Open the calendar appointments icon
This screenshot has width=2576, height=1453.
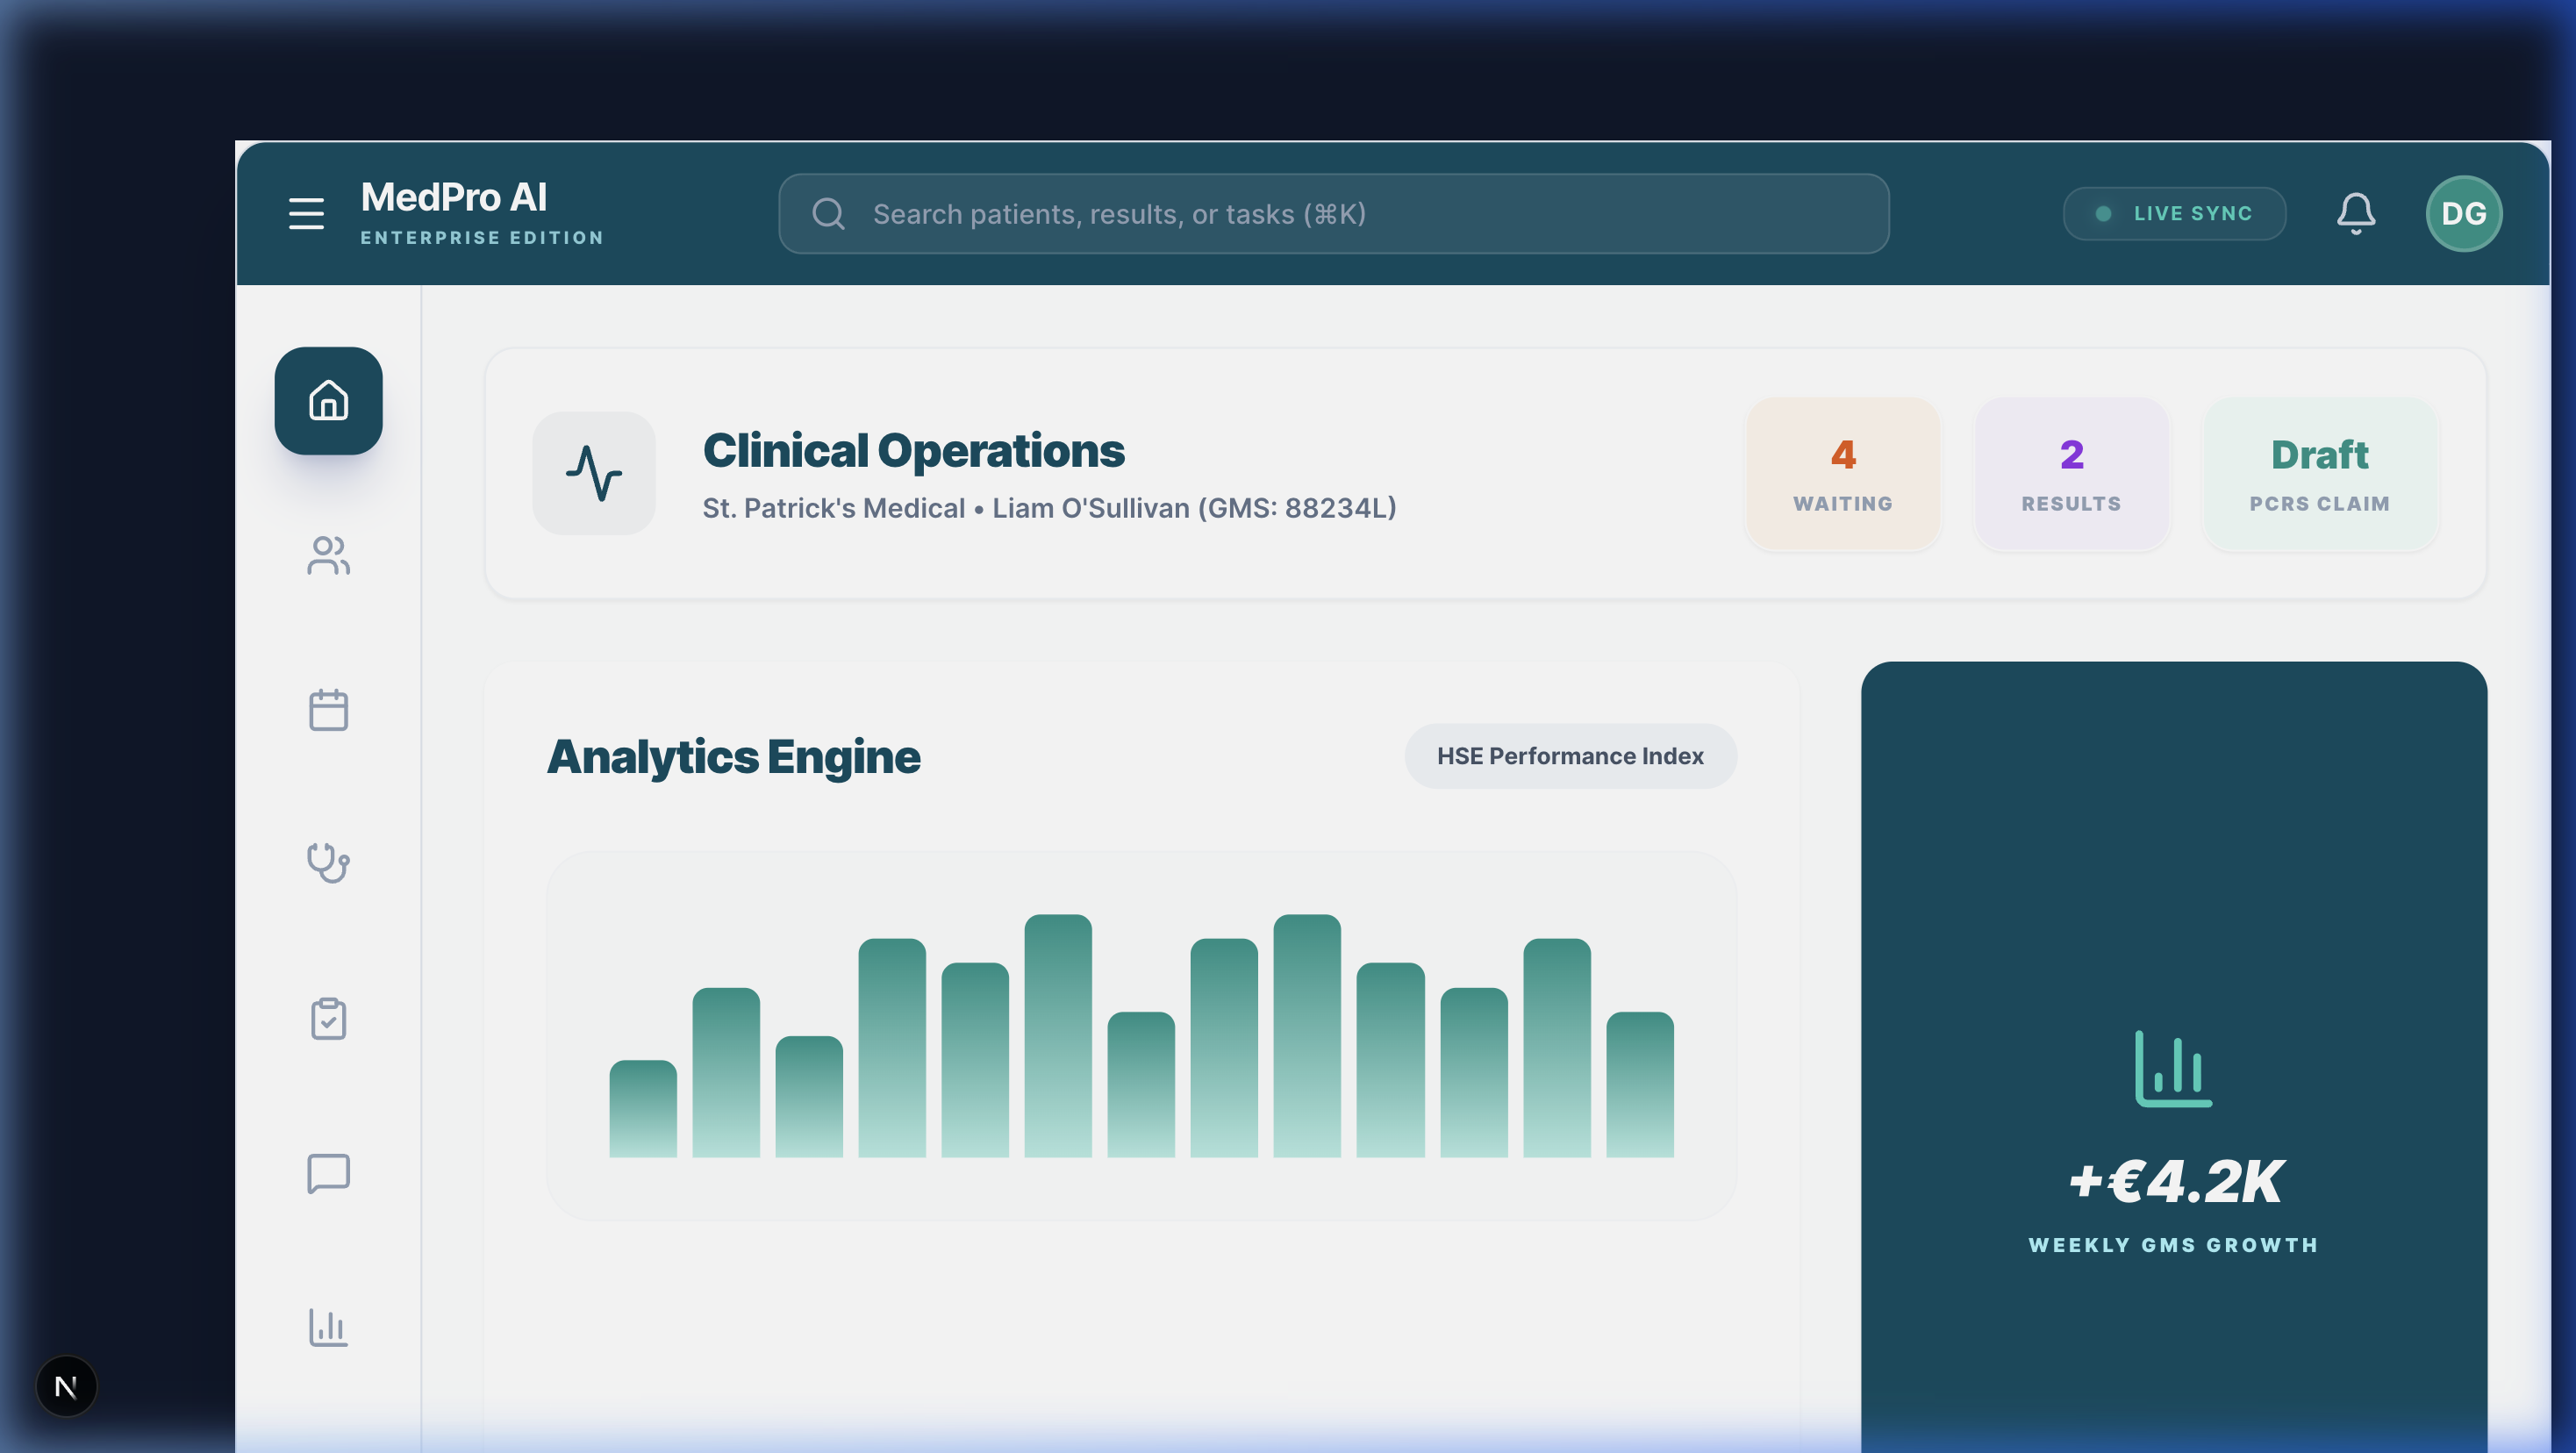[x=328, y=710]
